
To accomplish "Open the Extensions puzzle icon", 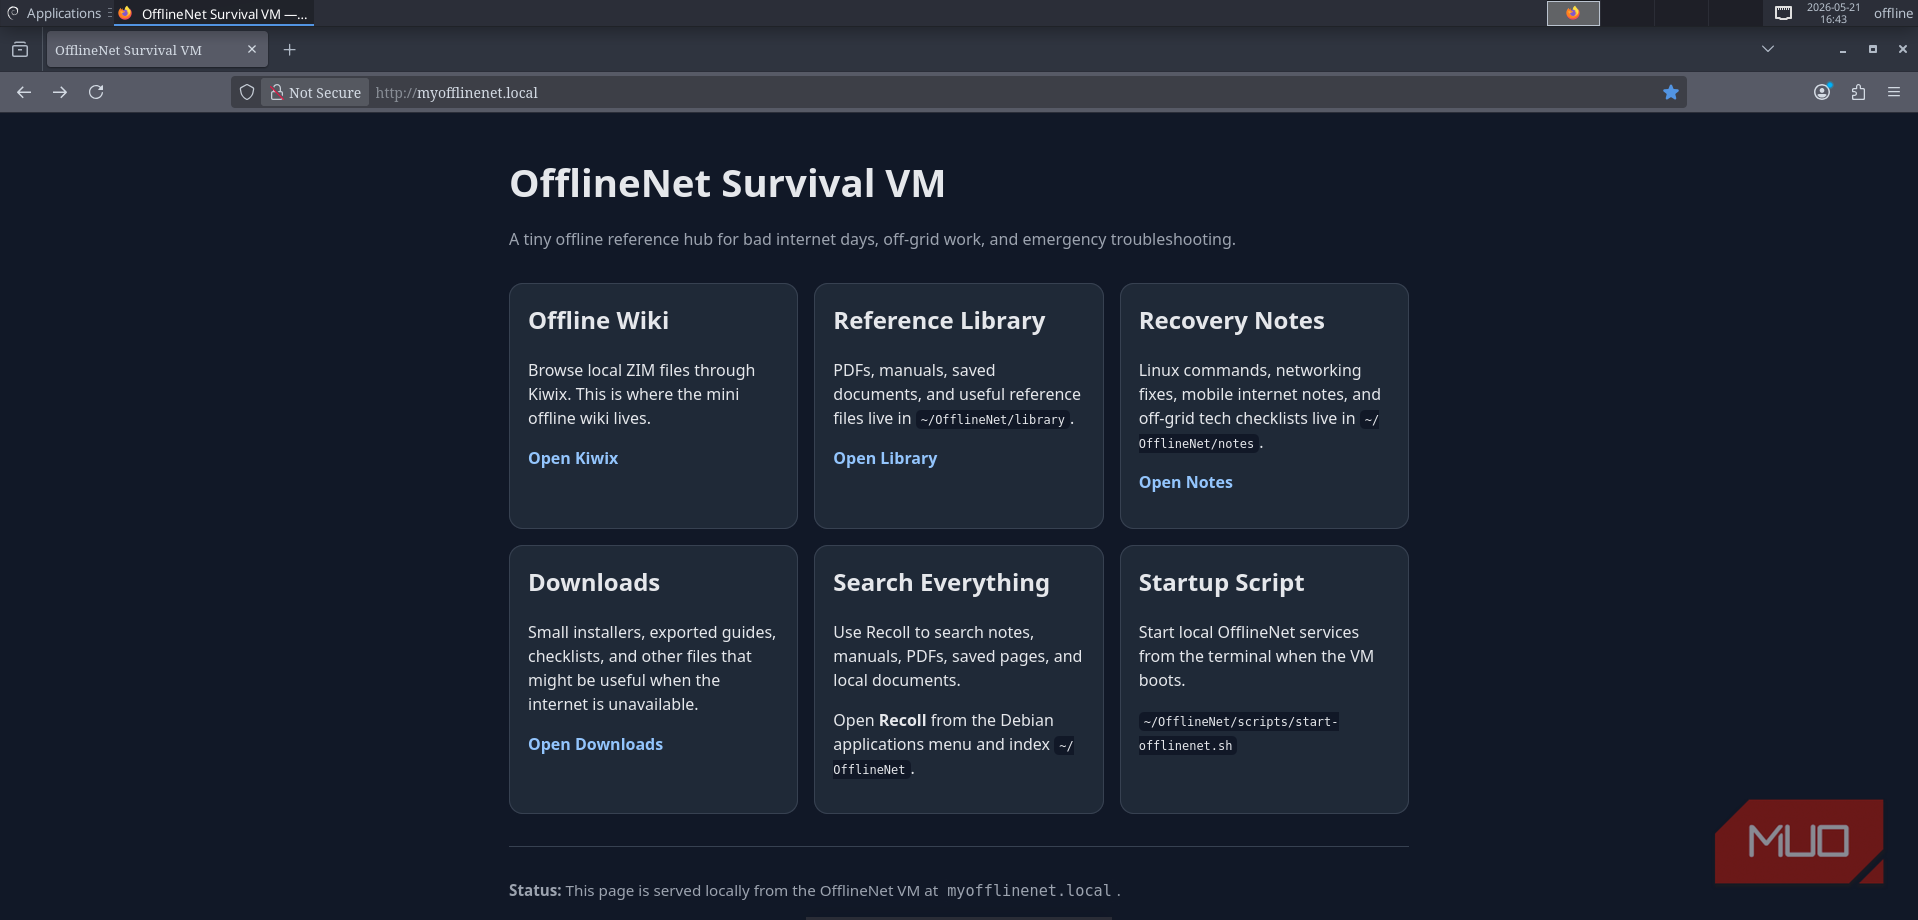I will (1858, 92).
